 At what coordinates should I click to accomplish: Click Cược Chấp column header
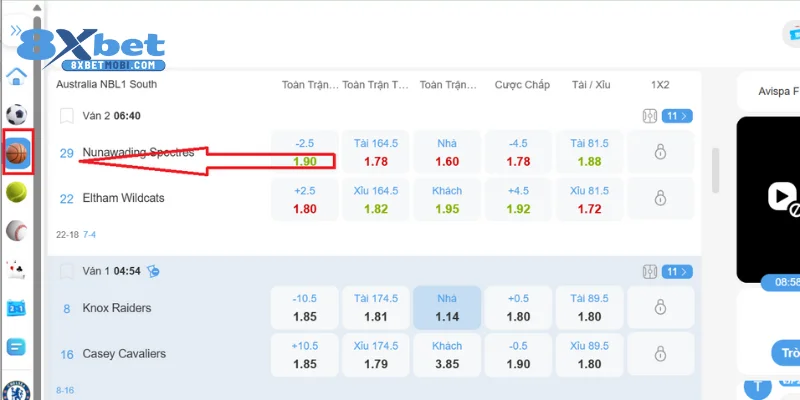coord(522,85)
